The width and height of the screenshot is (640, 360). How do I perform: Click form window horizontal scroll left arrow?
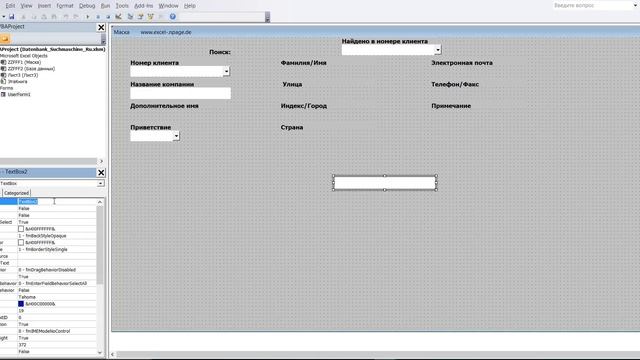pyautogui.click(x=113, y=354)
